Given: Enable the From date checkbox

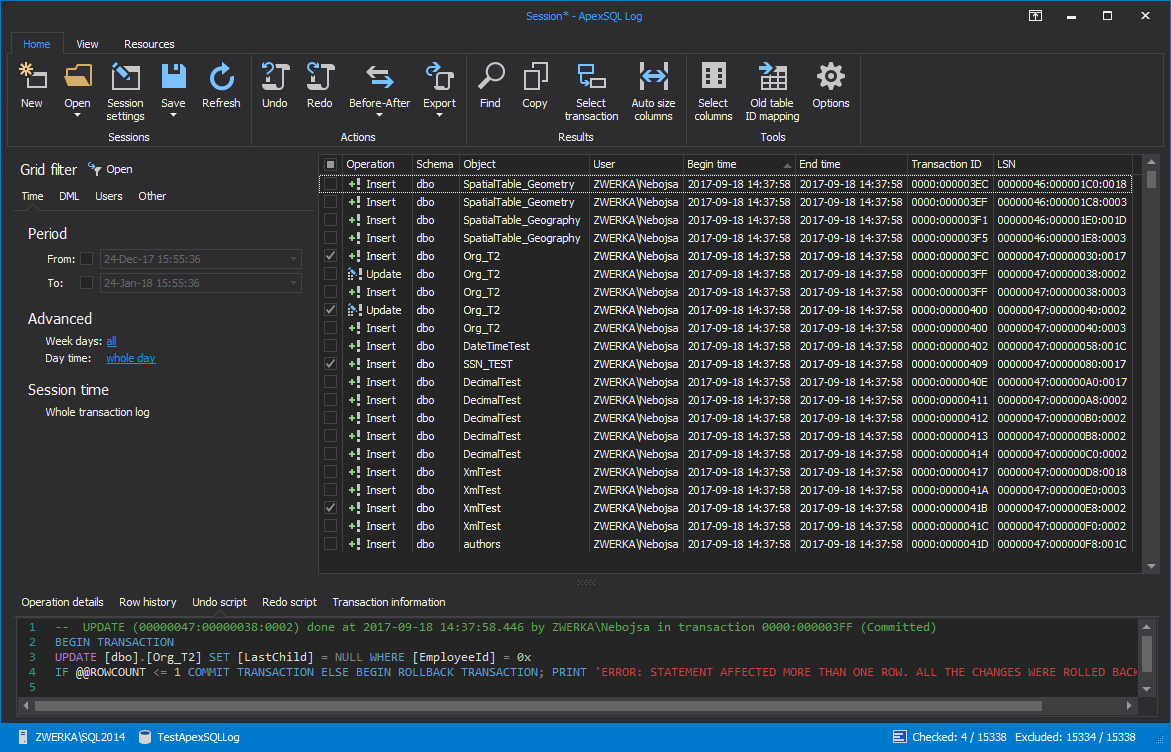Looking at the screenshot, I should coord(87,259).
